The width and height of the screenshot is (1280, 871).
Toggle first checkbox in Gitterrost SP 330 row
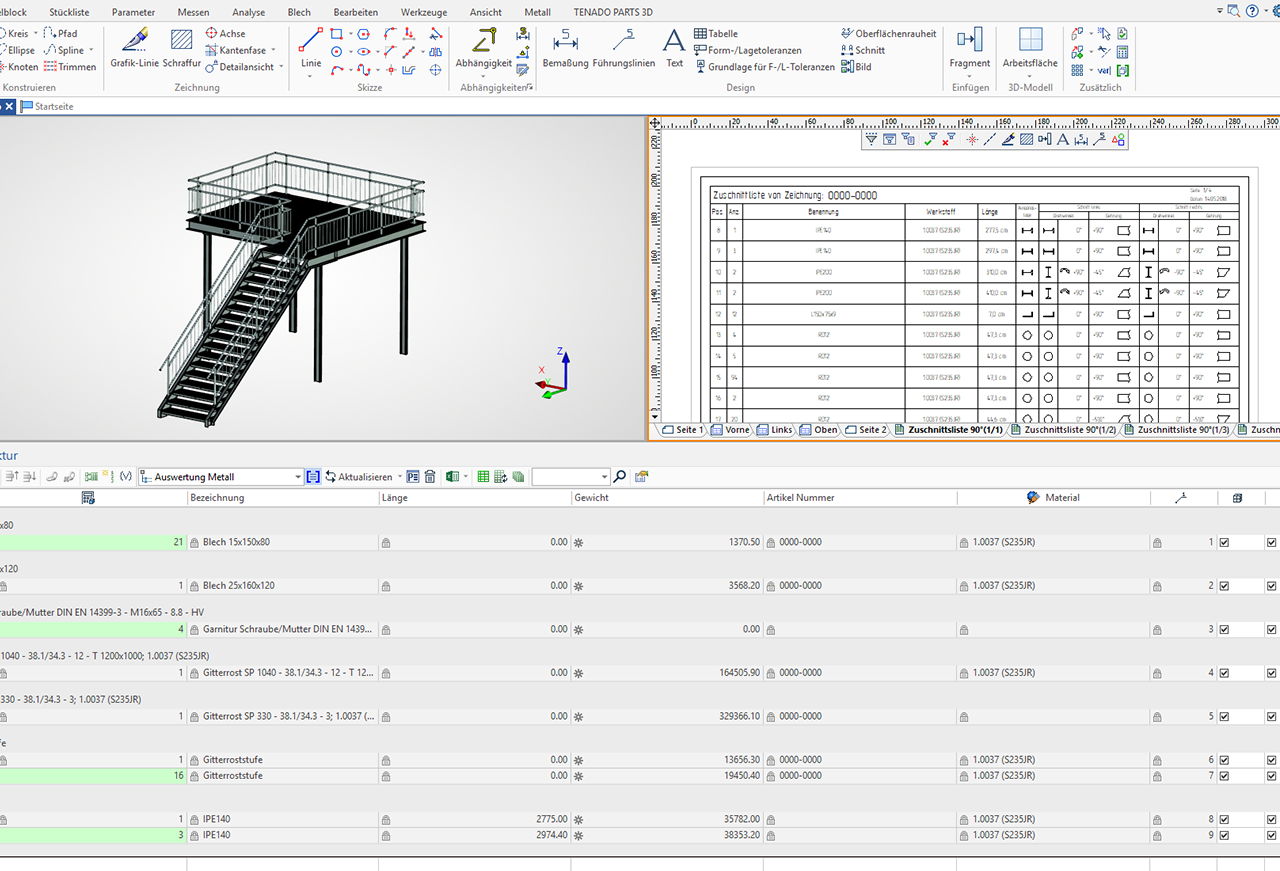(1224, 716)
